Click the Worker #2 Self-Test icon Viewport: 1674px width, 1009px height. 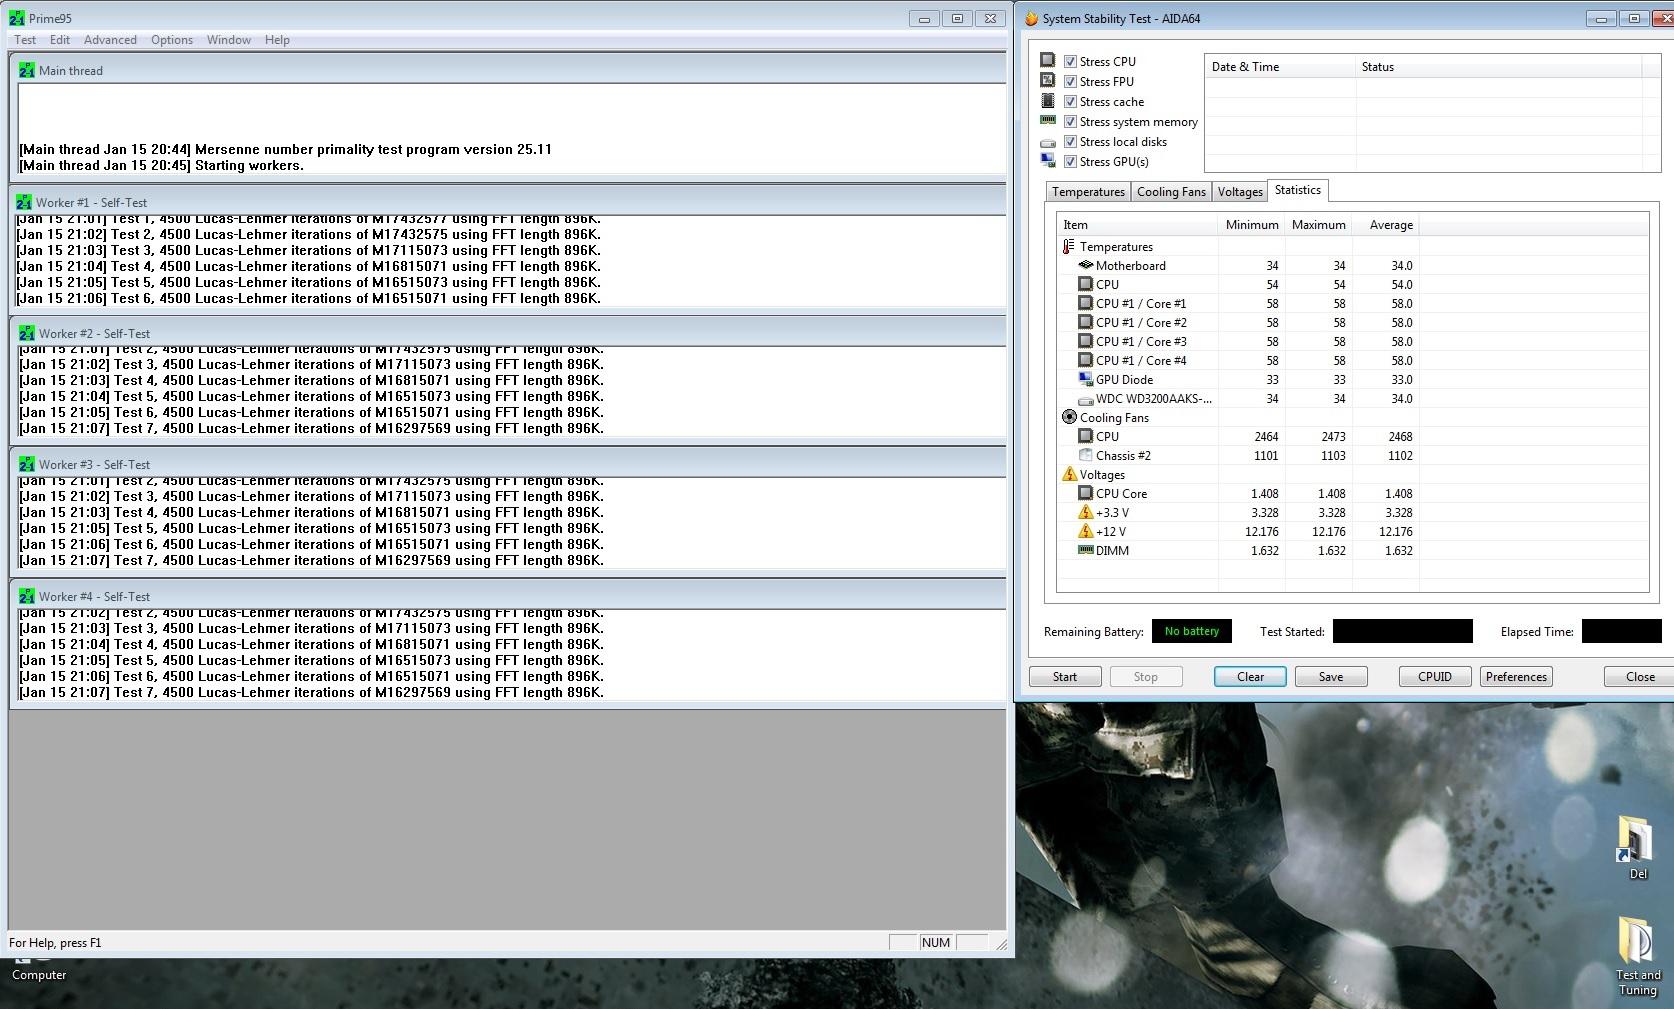(26, 333)
